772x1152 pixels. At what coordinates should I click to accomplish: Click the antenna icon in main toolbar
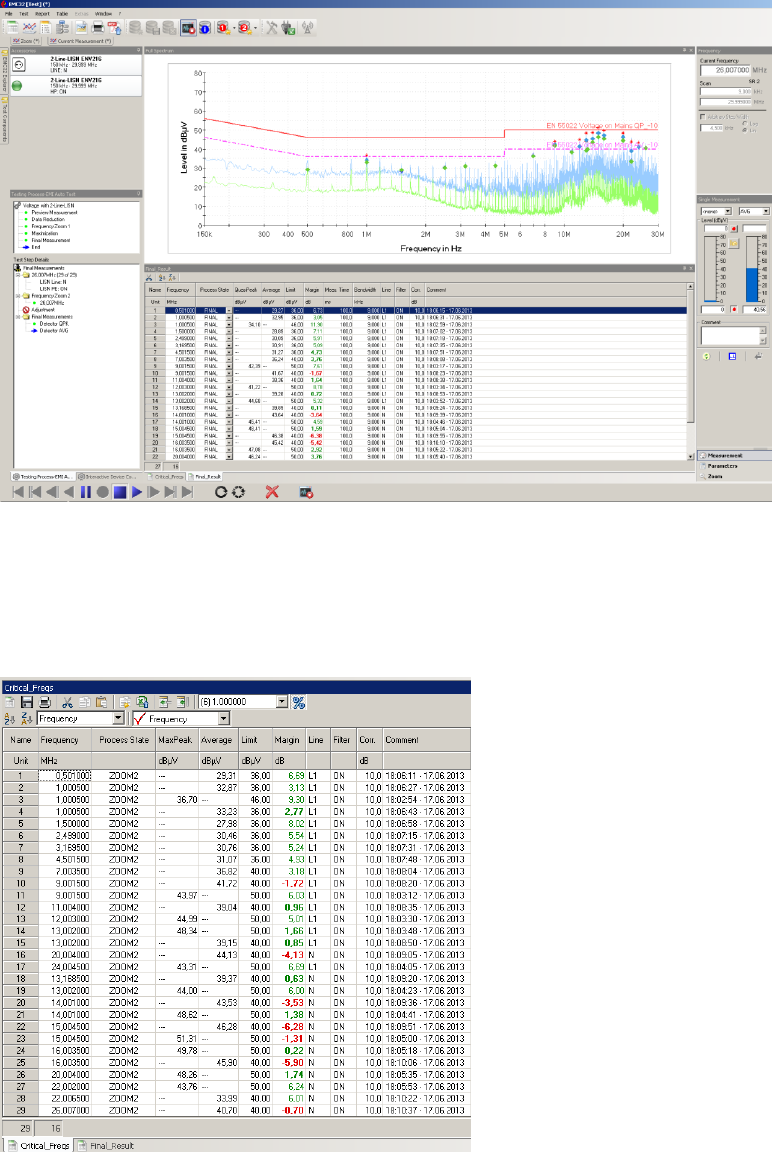click(x=307, y=28)
